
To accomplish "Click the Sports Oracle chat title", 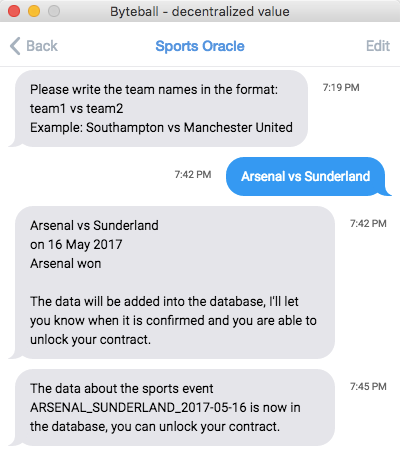I will [x=200, y=46].
